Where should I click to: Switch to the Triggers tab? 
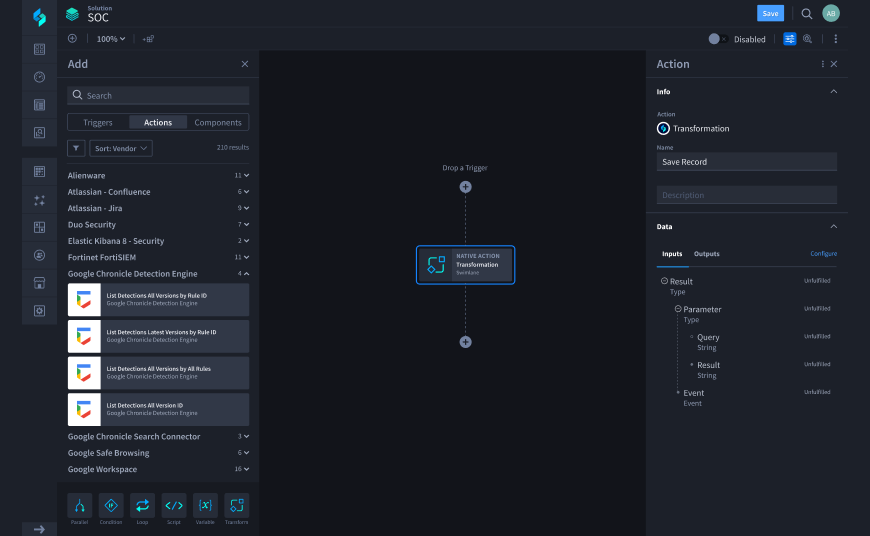click(x=98, y=123)
